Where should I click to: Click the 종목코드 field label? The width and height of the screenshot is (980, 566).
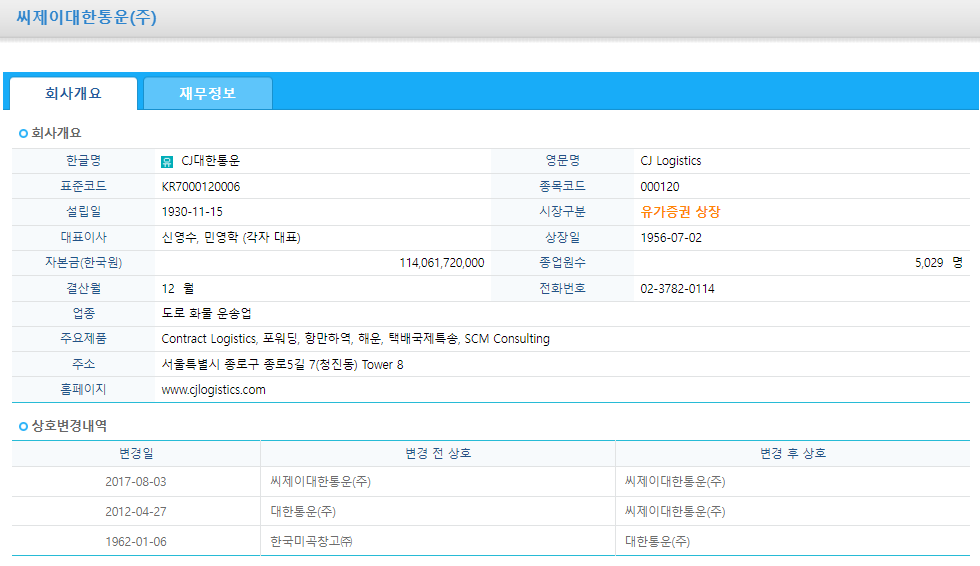click(x=562, y=186)
